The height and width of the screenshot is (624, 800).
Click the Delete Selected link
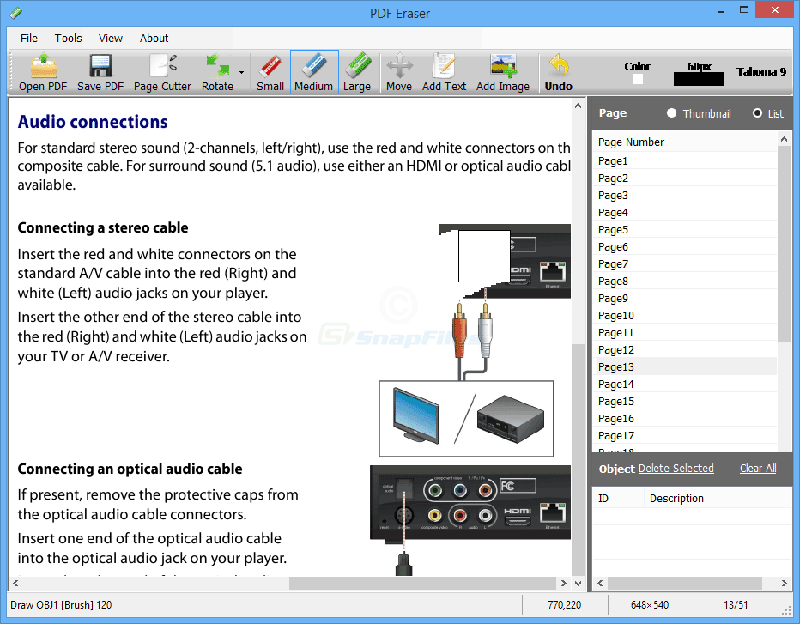[676, 468]
